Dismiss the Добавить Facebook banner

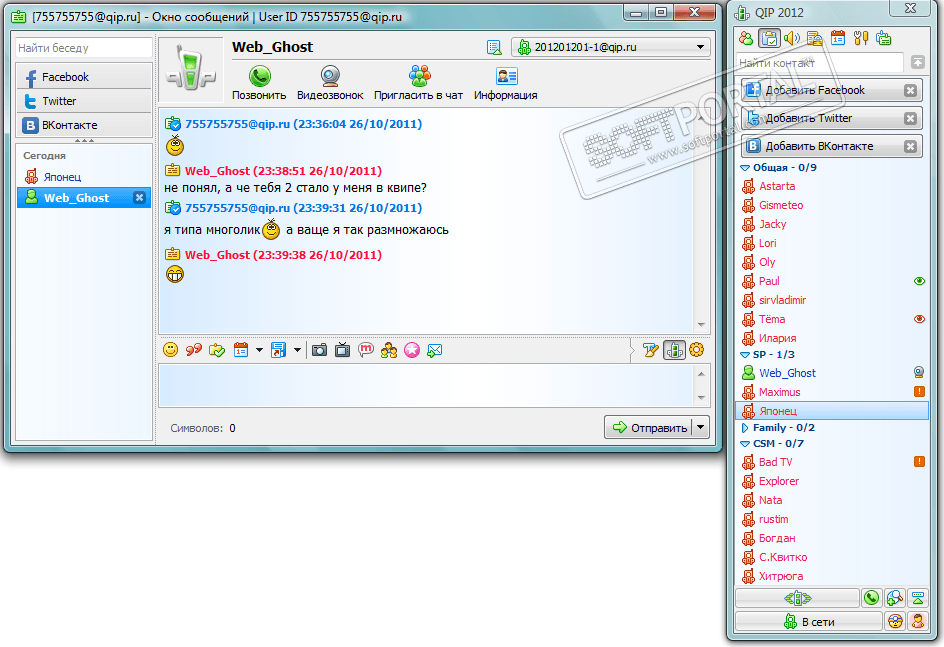pos(910,90)
